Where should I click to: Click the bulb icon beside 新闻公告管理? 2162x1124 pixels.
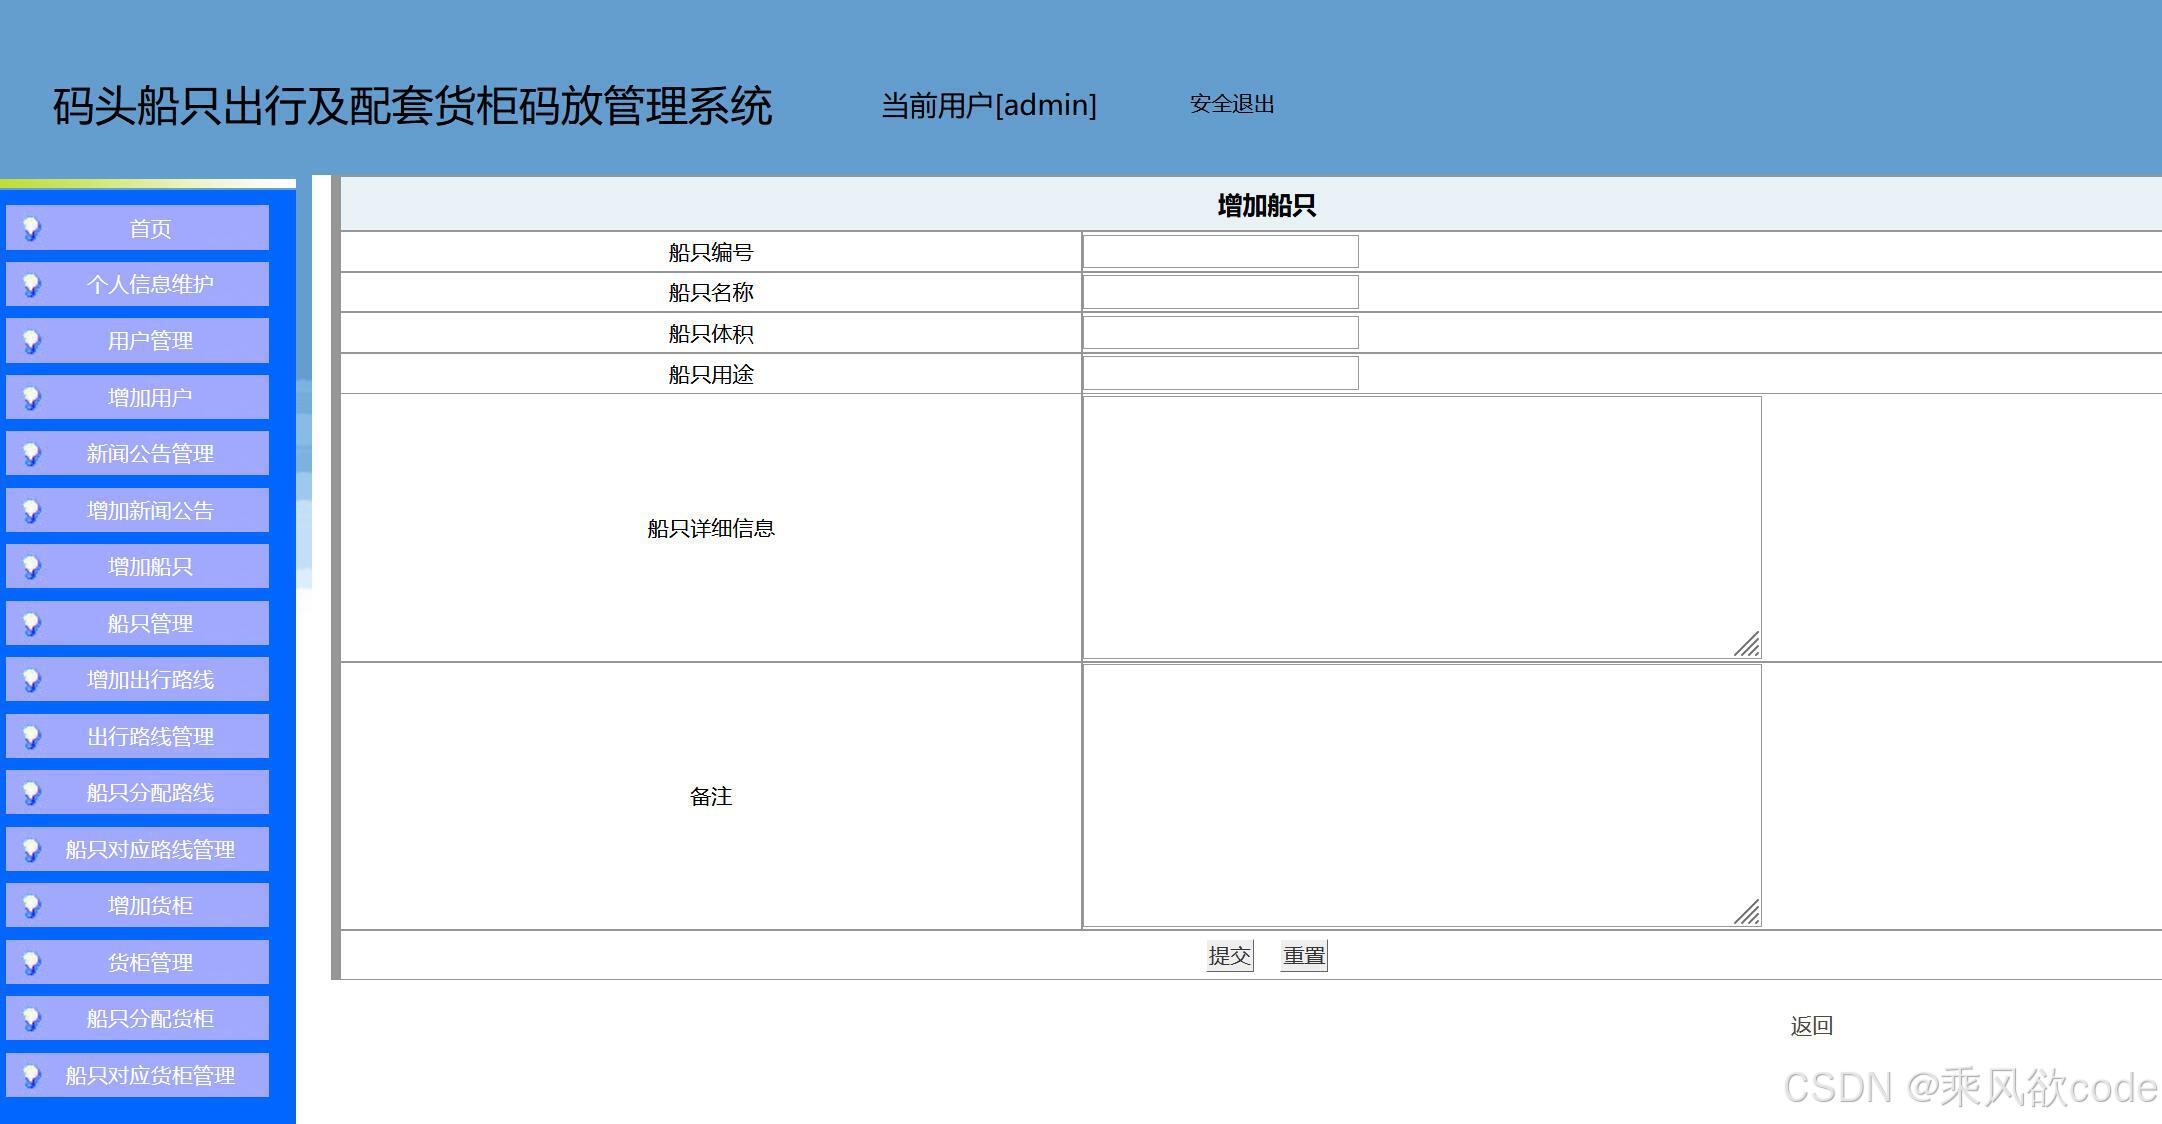[x=32, y=455]
